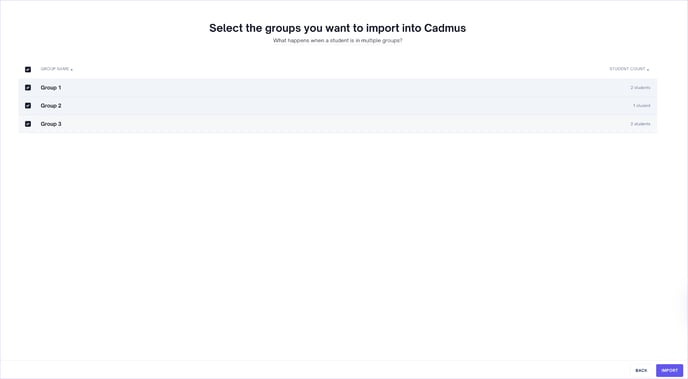Sort by the Student Count column header
Screen dimensions: 688x379
[x=627, y=69]
